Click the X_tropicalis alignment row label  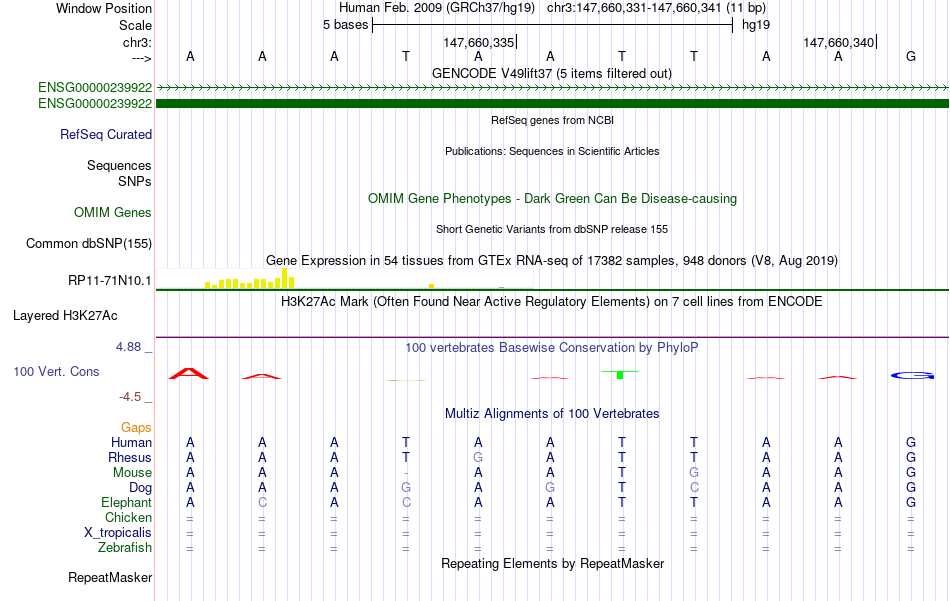[x=118, y=533]
